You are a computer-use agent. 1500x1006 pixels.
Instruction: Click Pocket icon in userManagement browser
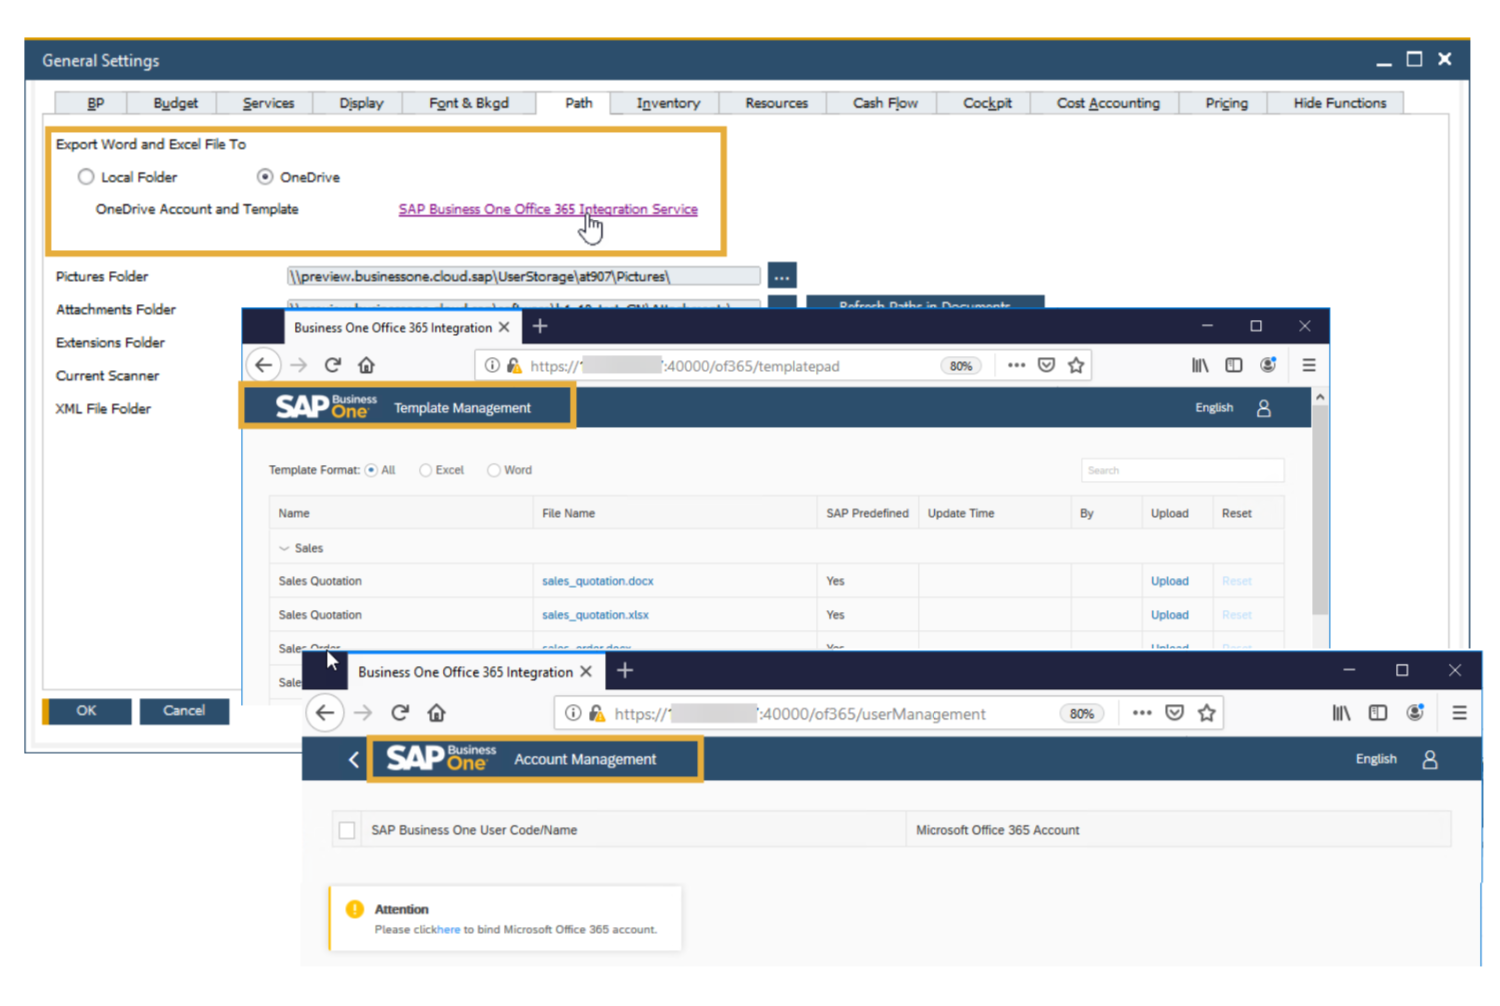tap(1175, 713)
